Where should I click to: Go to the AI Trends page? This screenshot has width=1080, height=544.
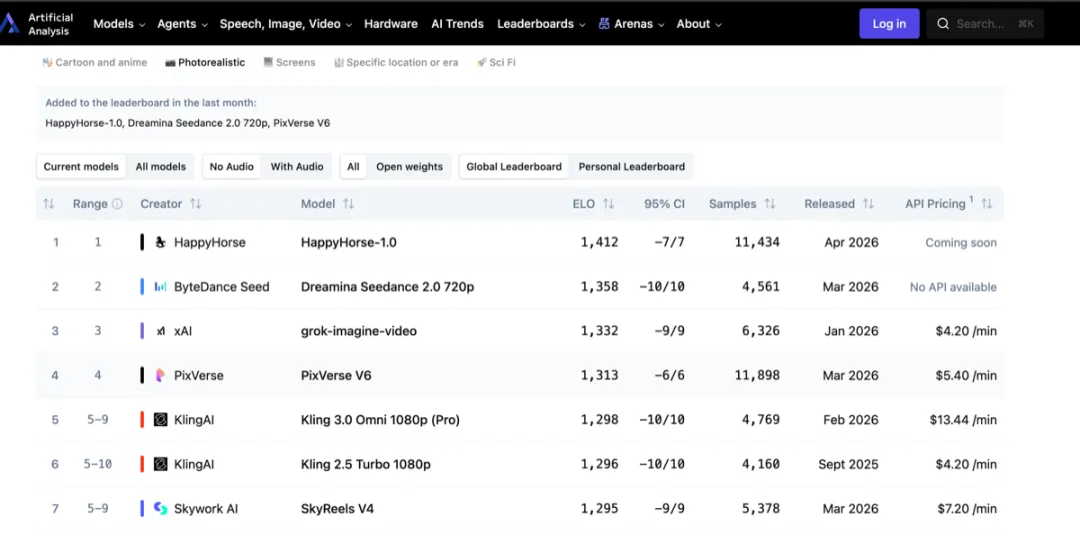point(457,24)
